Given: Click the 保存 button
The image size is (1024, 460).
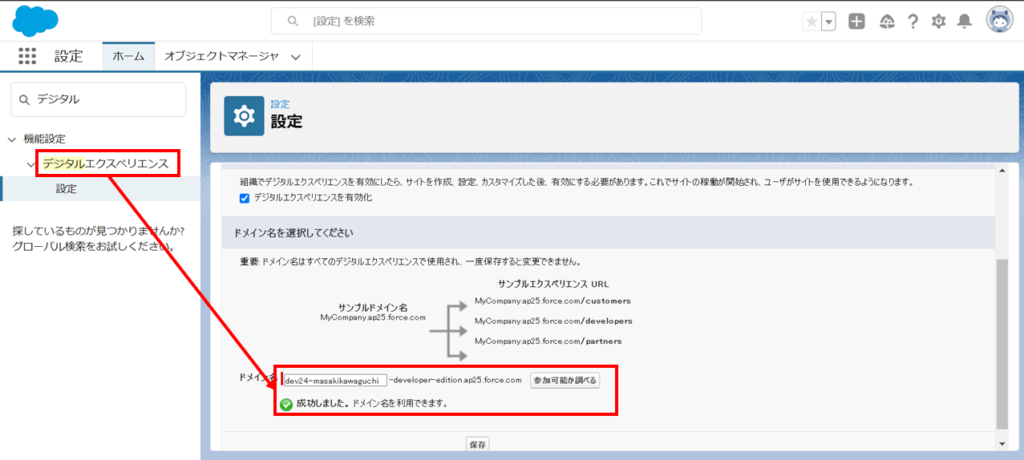Looking at the screenshot, I should 477,443.
